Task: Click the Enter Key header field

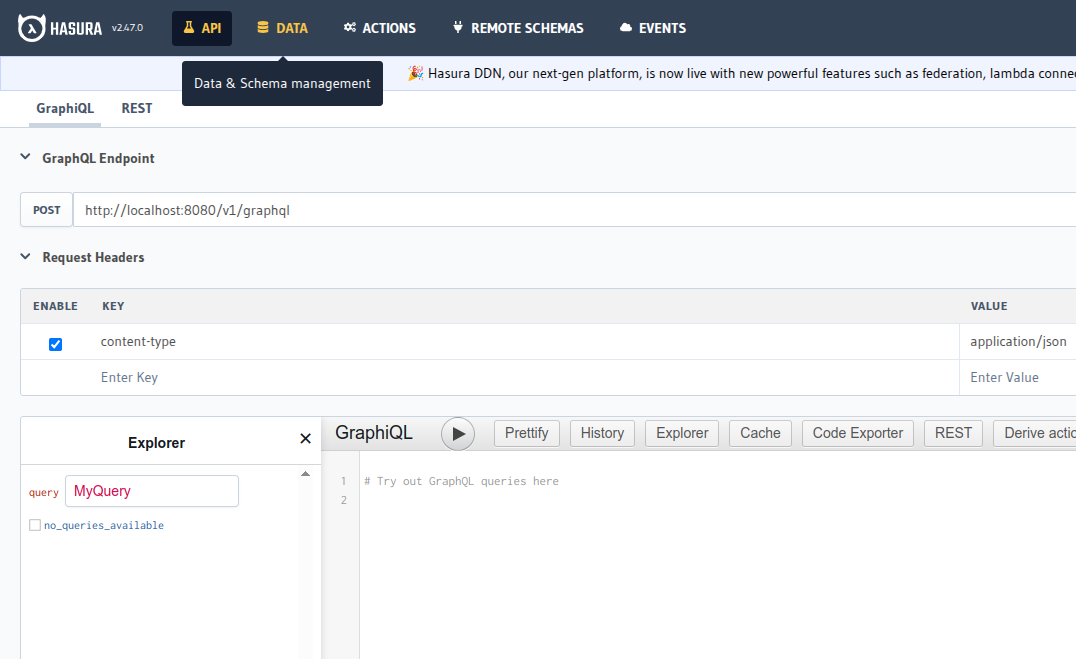Action: (x=524, y=378)
